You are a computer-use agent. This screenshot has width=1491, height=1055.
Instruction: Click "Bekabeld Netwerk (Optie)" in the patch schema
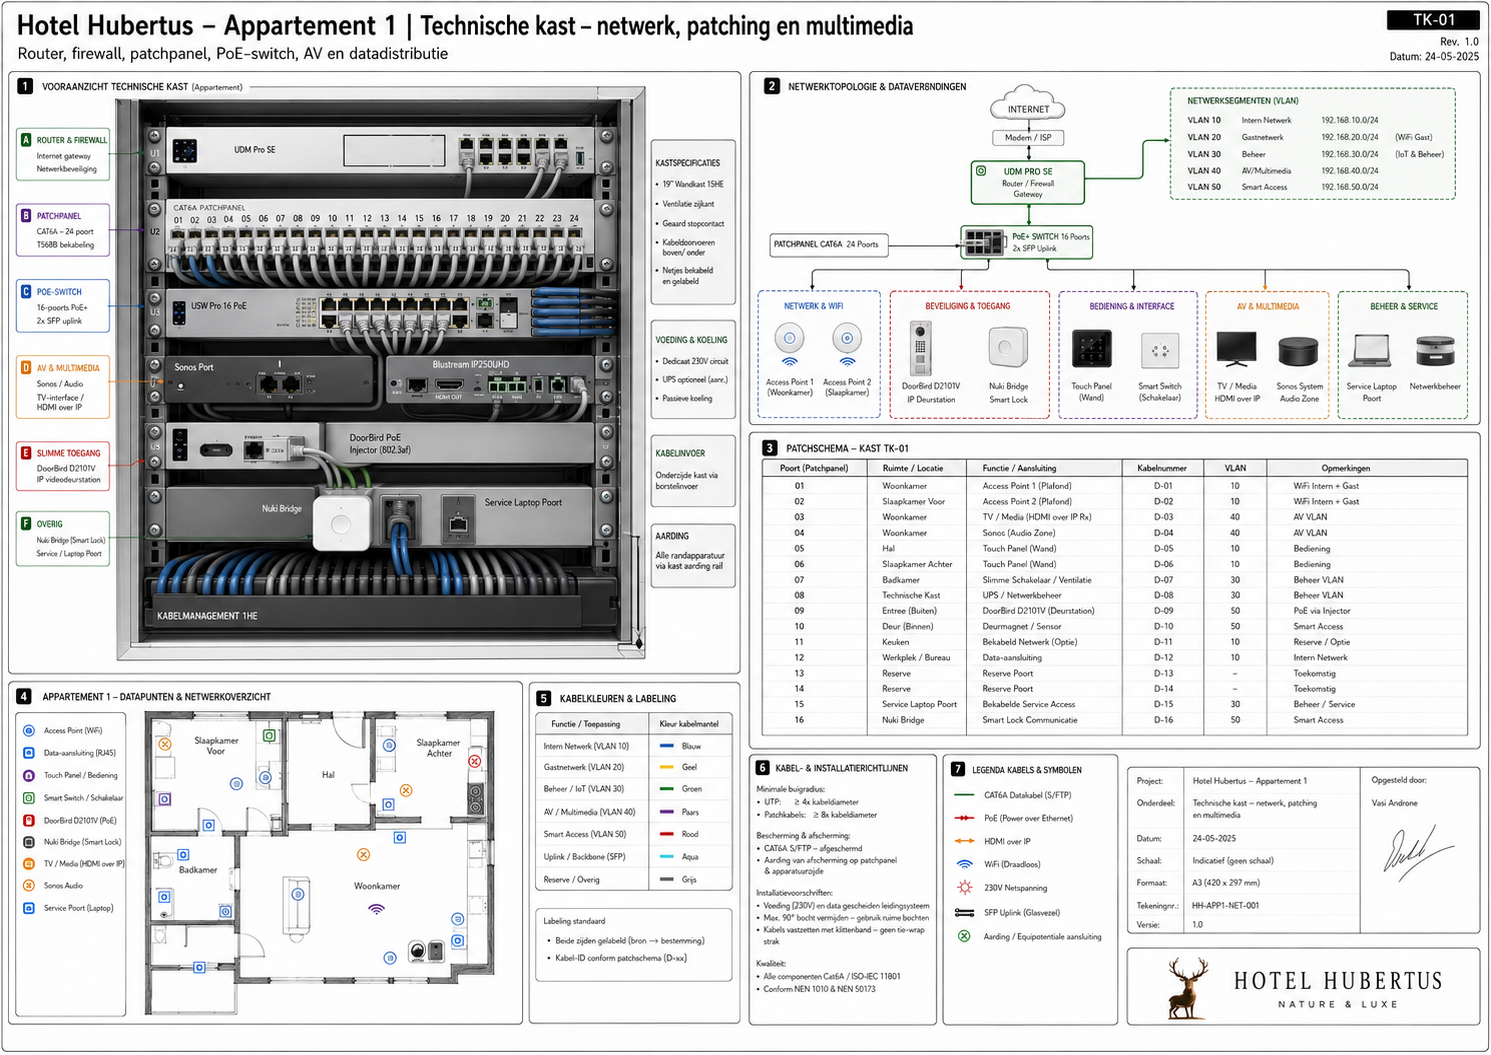1030,642
